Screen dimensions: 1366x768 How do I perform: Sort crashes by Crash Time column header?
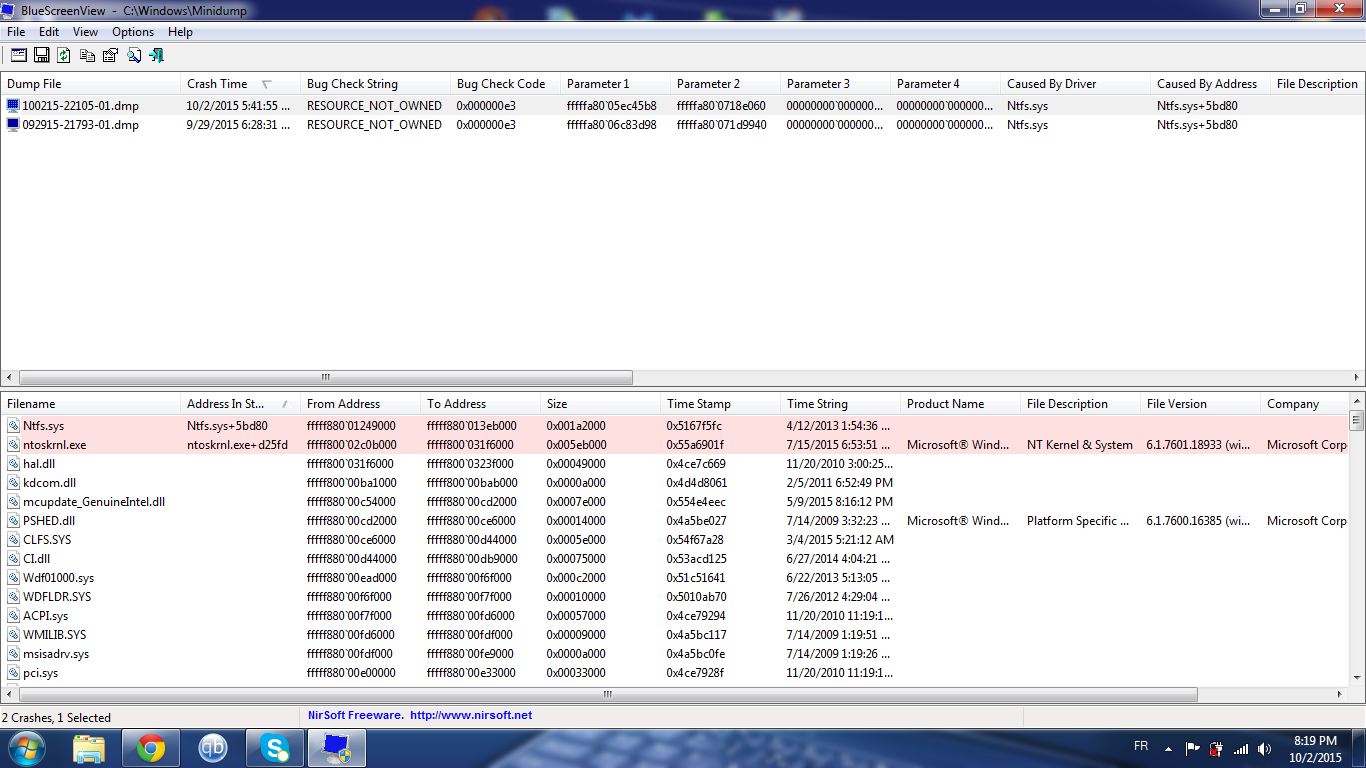click(240, 84)
